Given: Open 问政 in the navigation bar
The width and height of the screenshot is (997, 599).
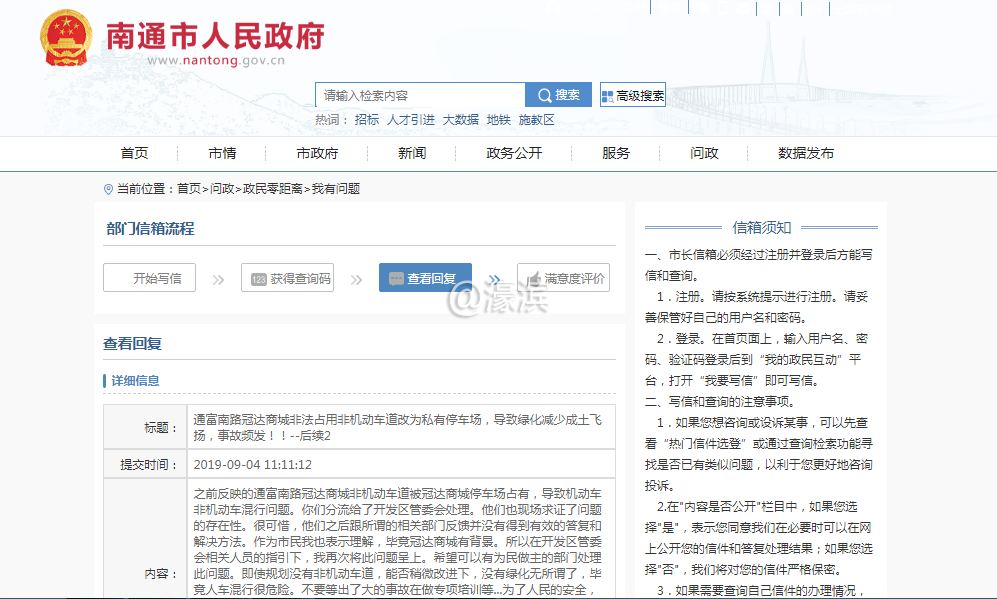Looking at the screenshot, I should [704, 153].
